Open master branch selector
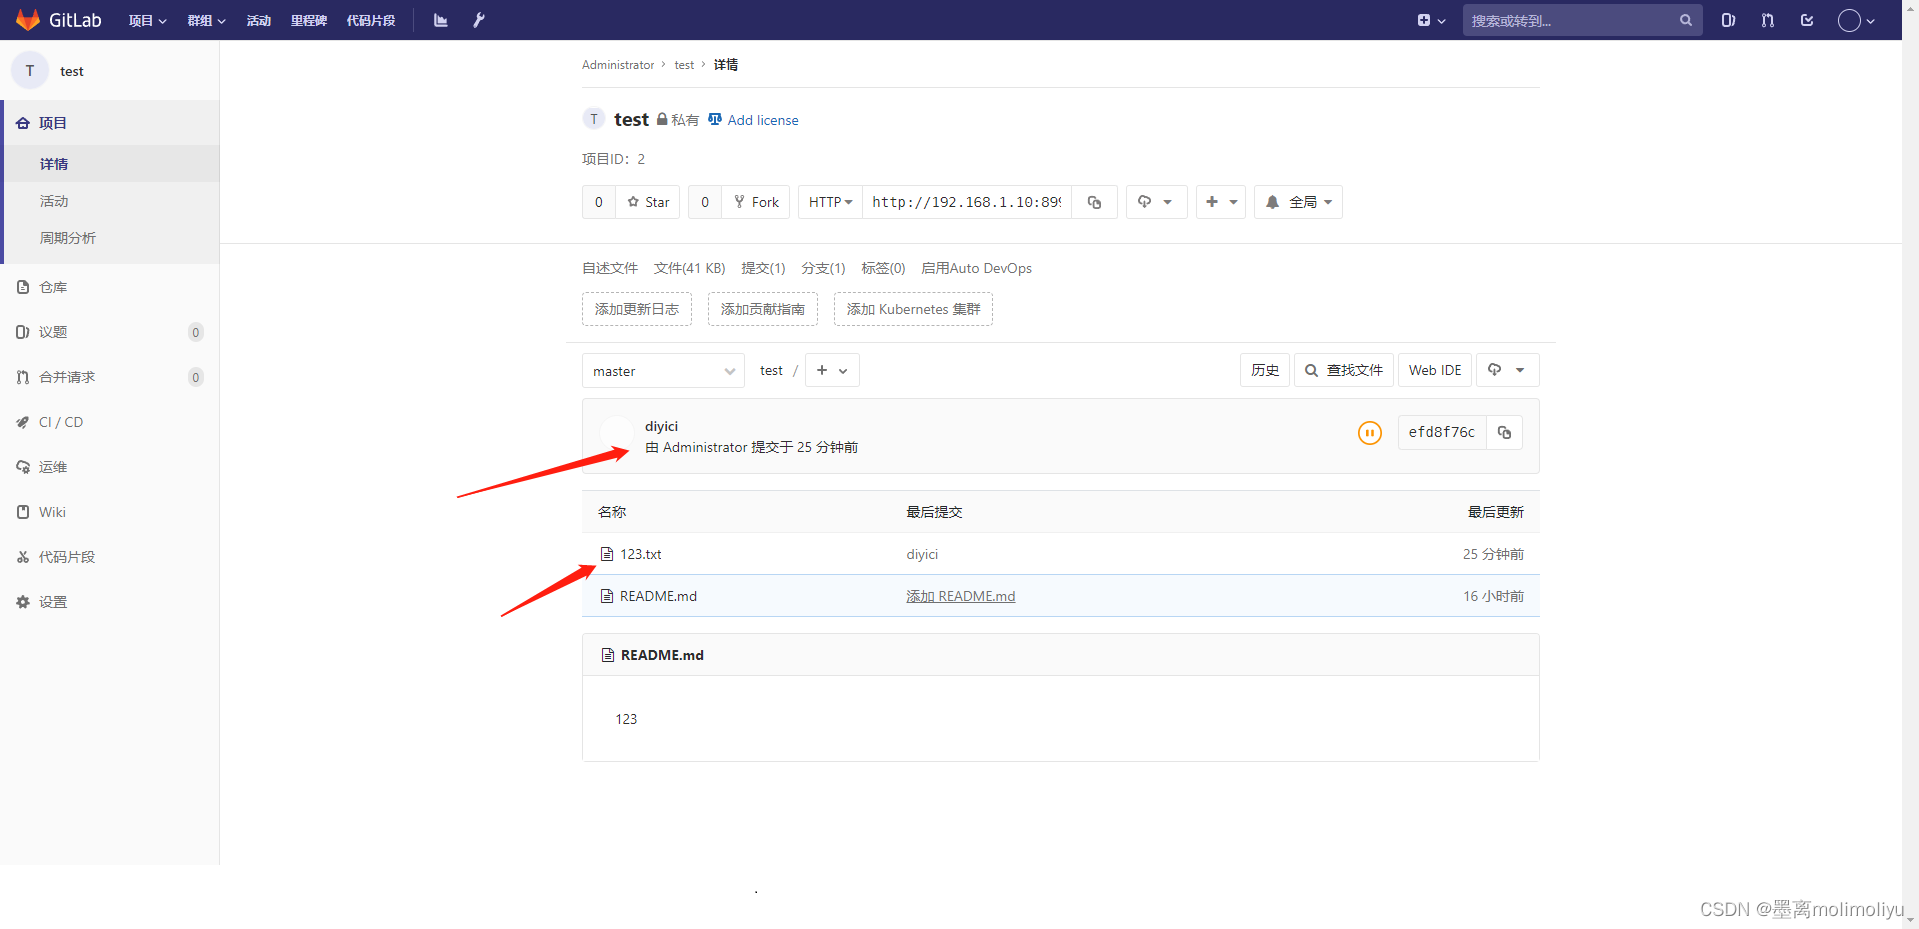Screen dimensions: 1919x929 pos(663,371)
